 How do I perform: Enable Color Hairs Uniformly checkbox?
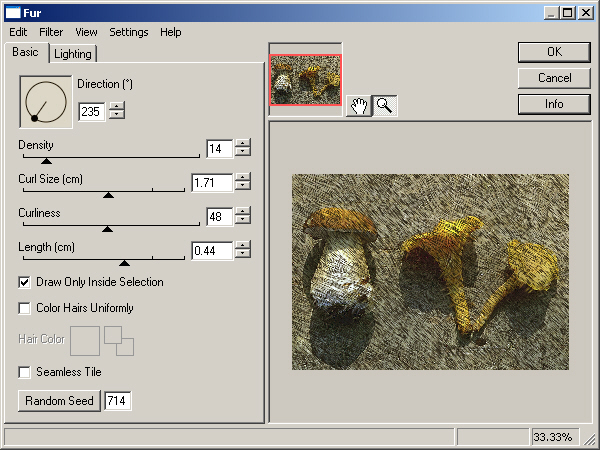(24, 308)
